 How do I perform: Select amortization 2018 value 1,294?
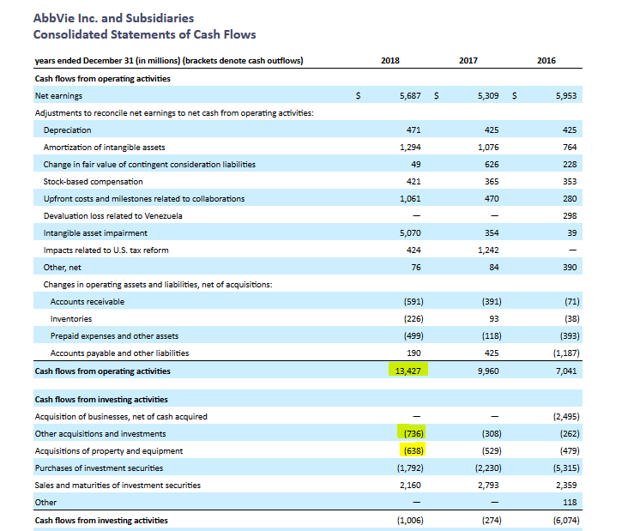point(410,147)
